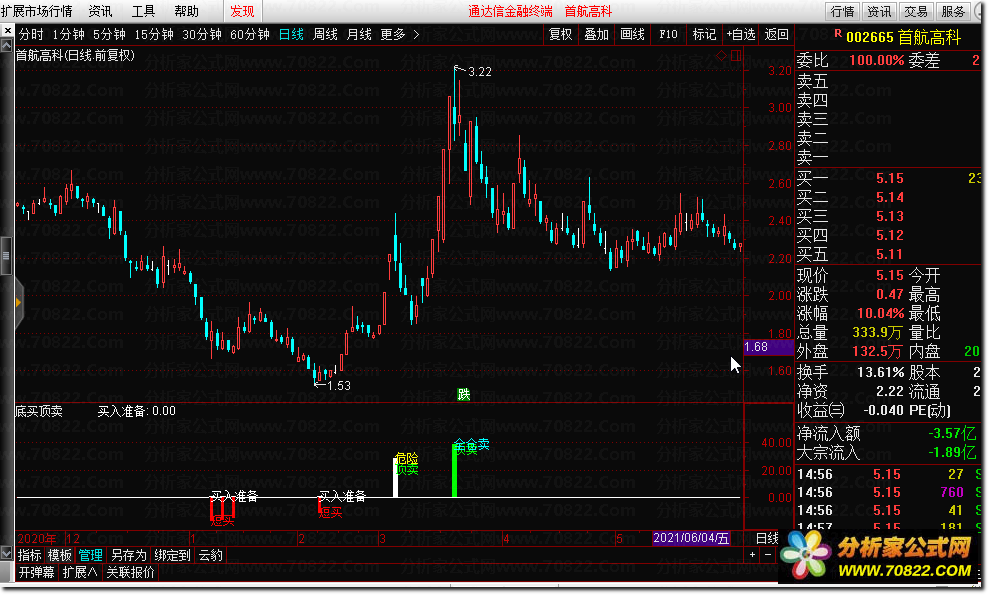Viewport: 990px width, 595px height.
Task: Select the 60分钟 period
Action: pos(250,34)
